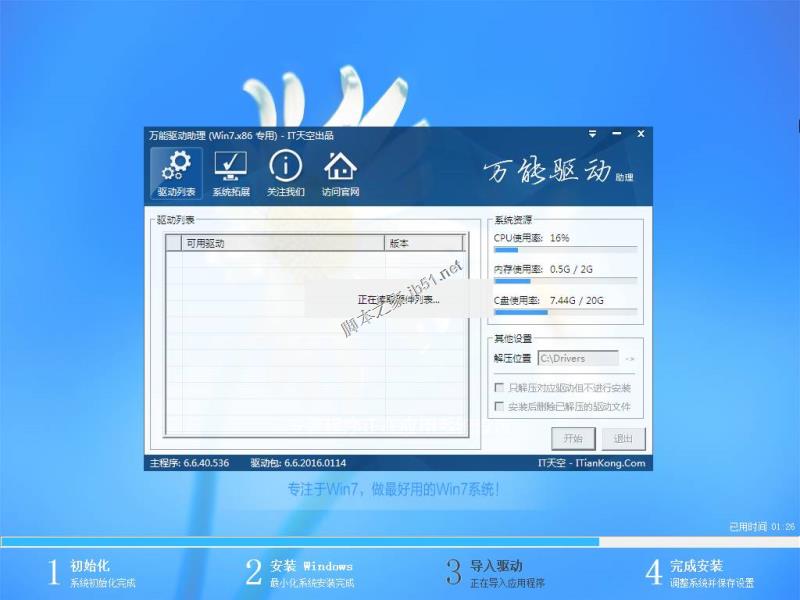800x600 pixels.
Task: Open the 驱动列表 gear icon tab
Action: click(177, 173)
